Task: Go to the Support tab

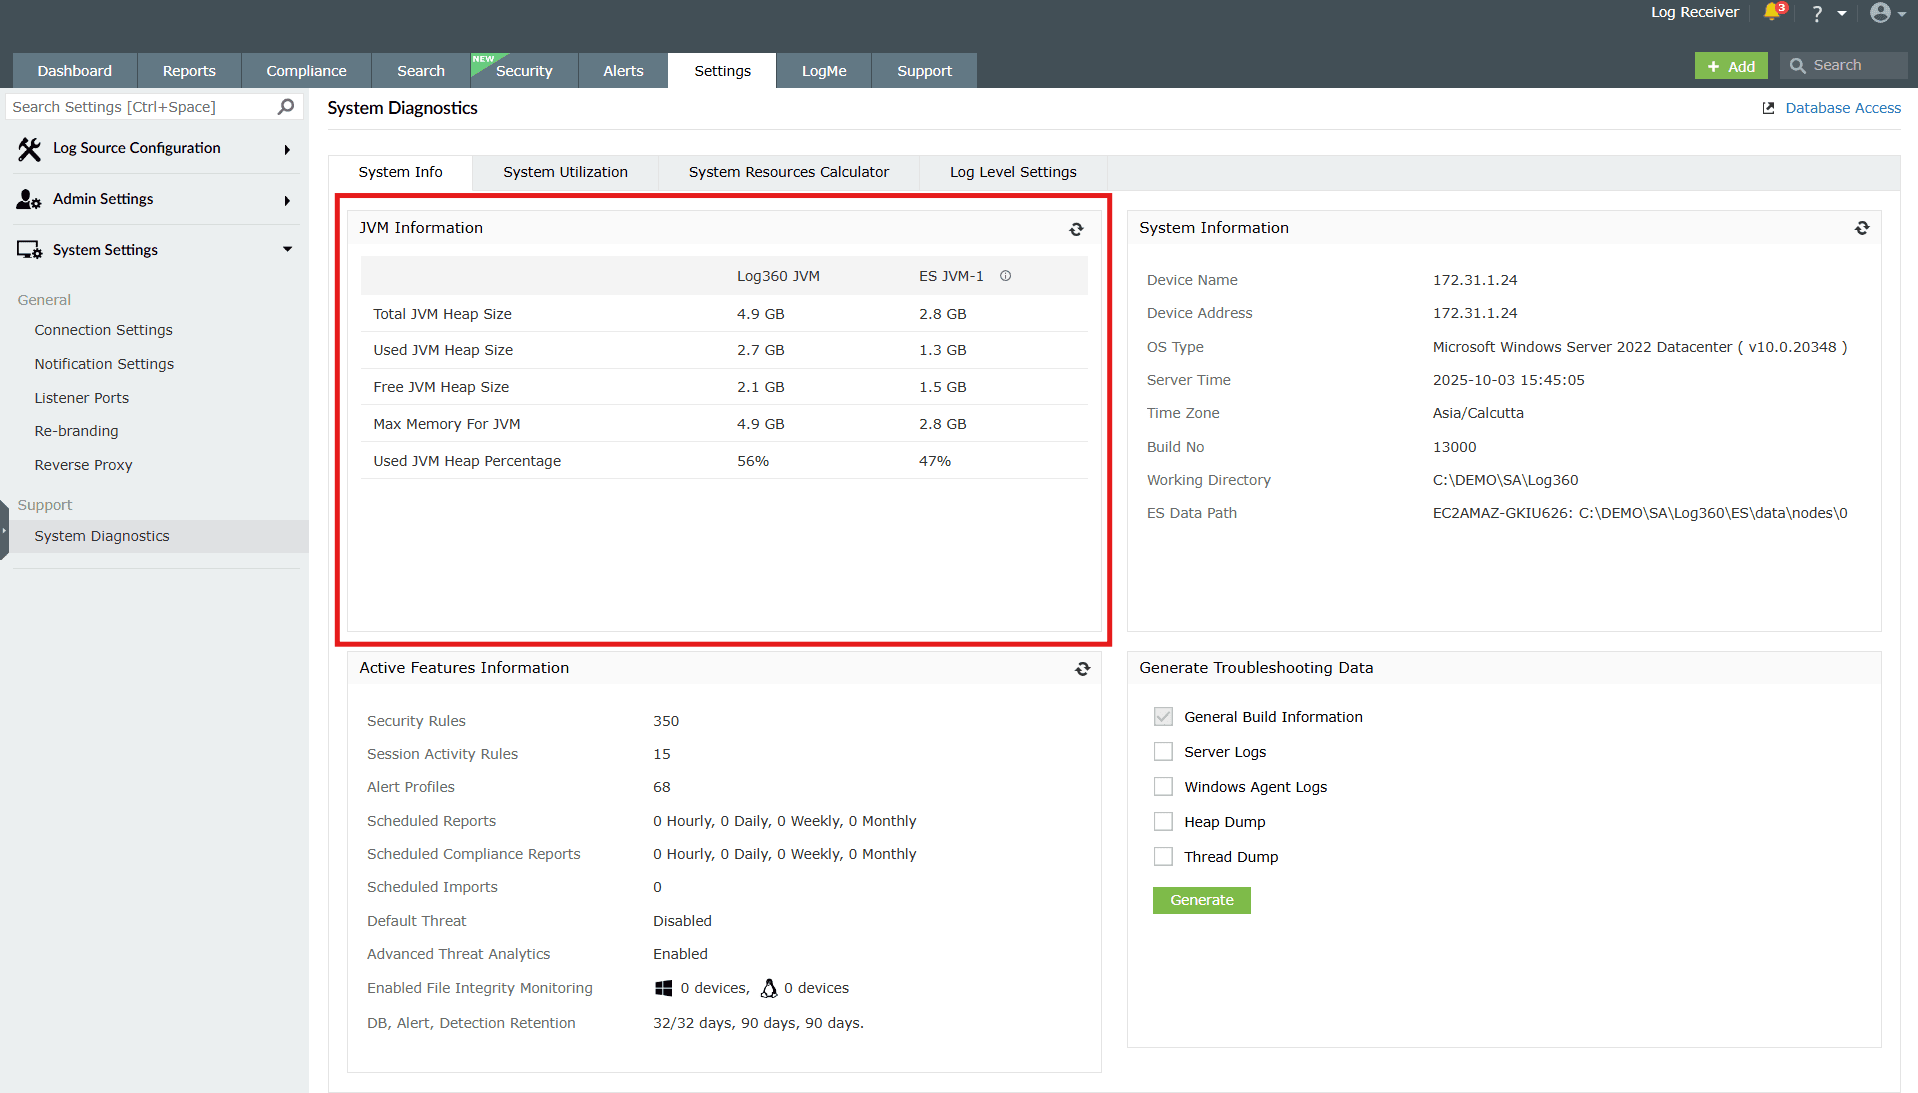Action: (x=924, y=71)
